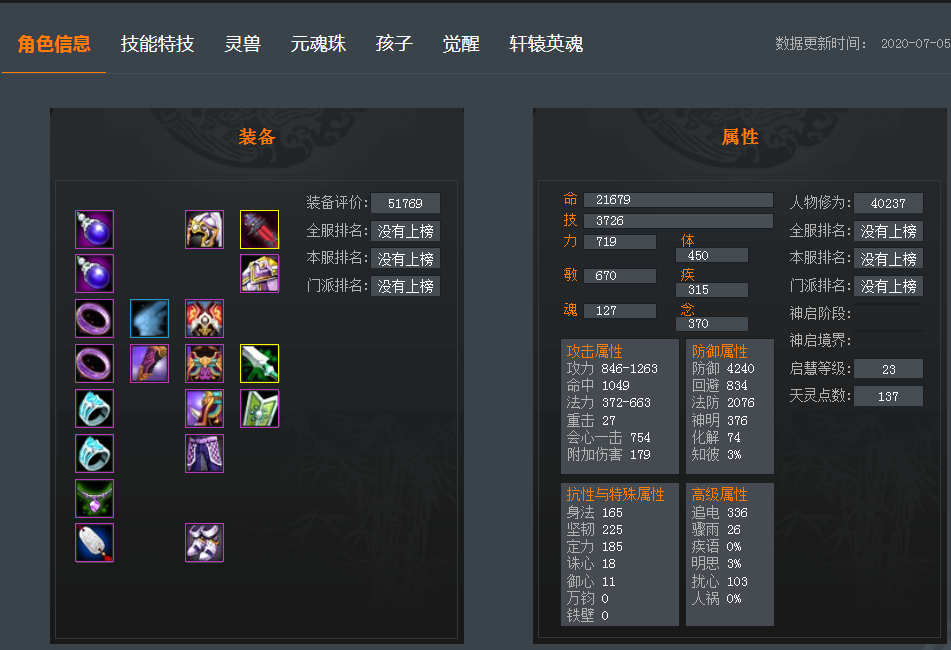Click the purple chest armor icon
This screenshot has height=650, width=951.
[x=260, y=273]
